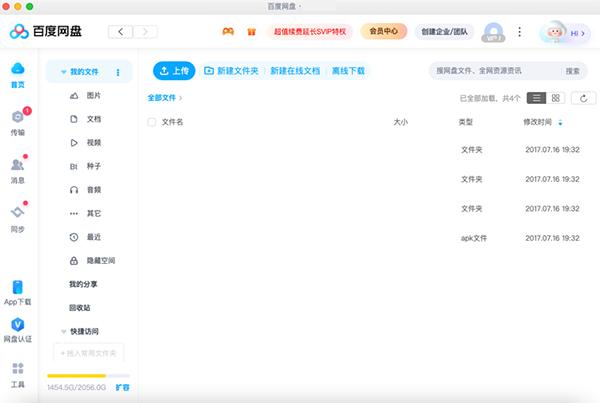This screenshot has height=403, width=600.
Task: Sort by 大小 column header
Action: [x=401, y=122]
